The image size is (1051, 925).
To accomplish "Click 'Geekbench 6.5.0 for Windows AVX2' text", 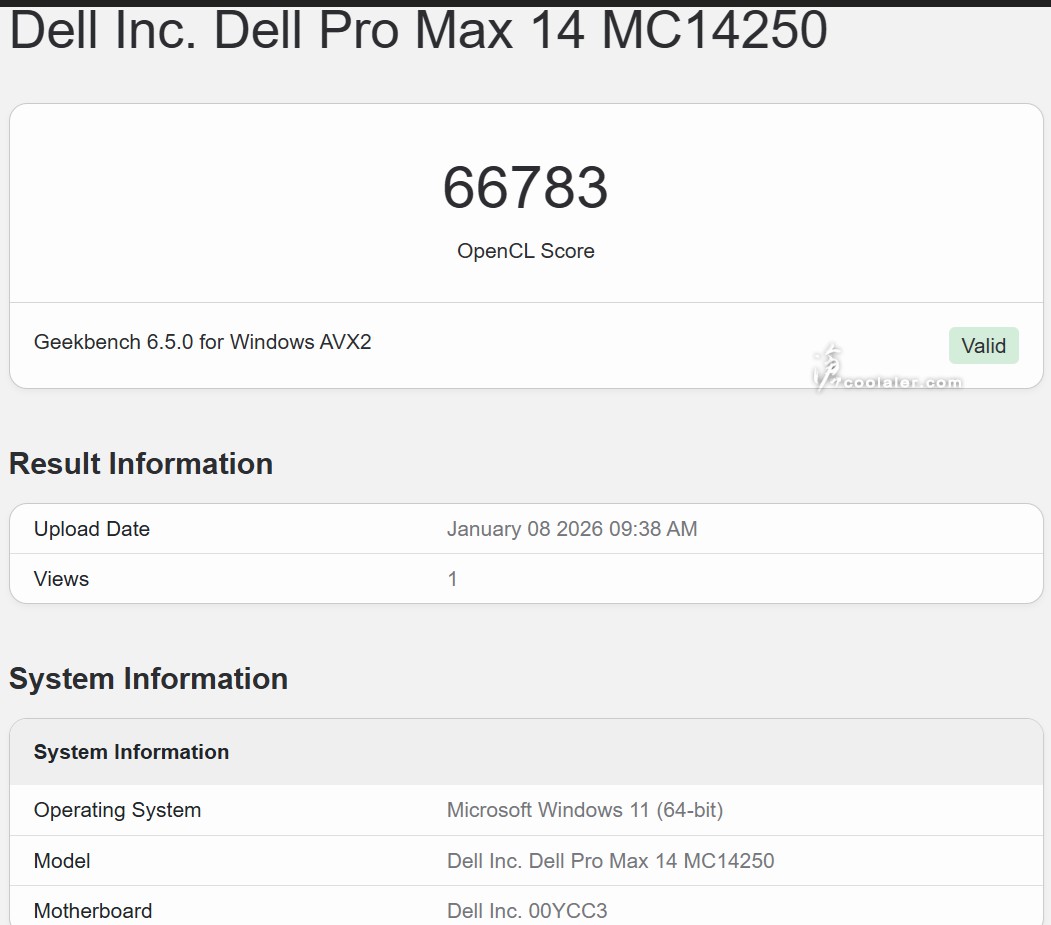I will [202, 342].
